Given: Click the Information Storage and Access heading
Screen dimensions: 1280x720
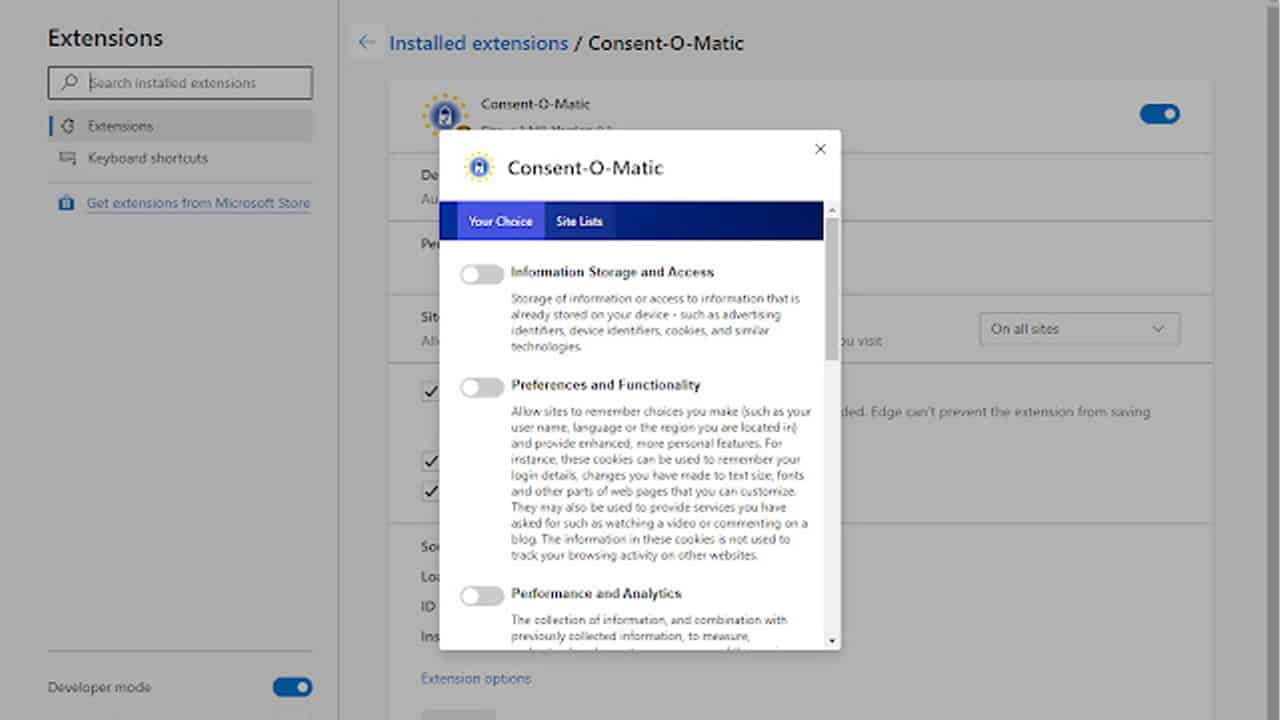Looking at the screenshot, I should pos(612,272).
